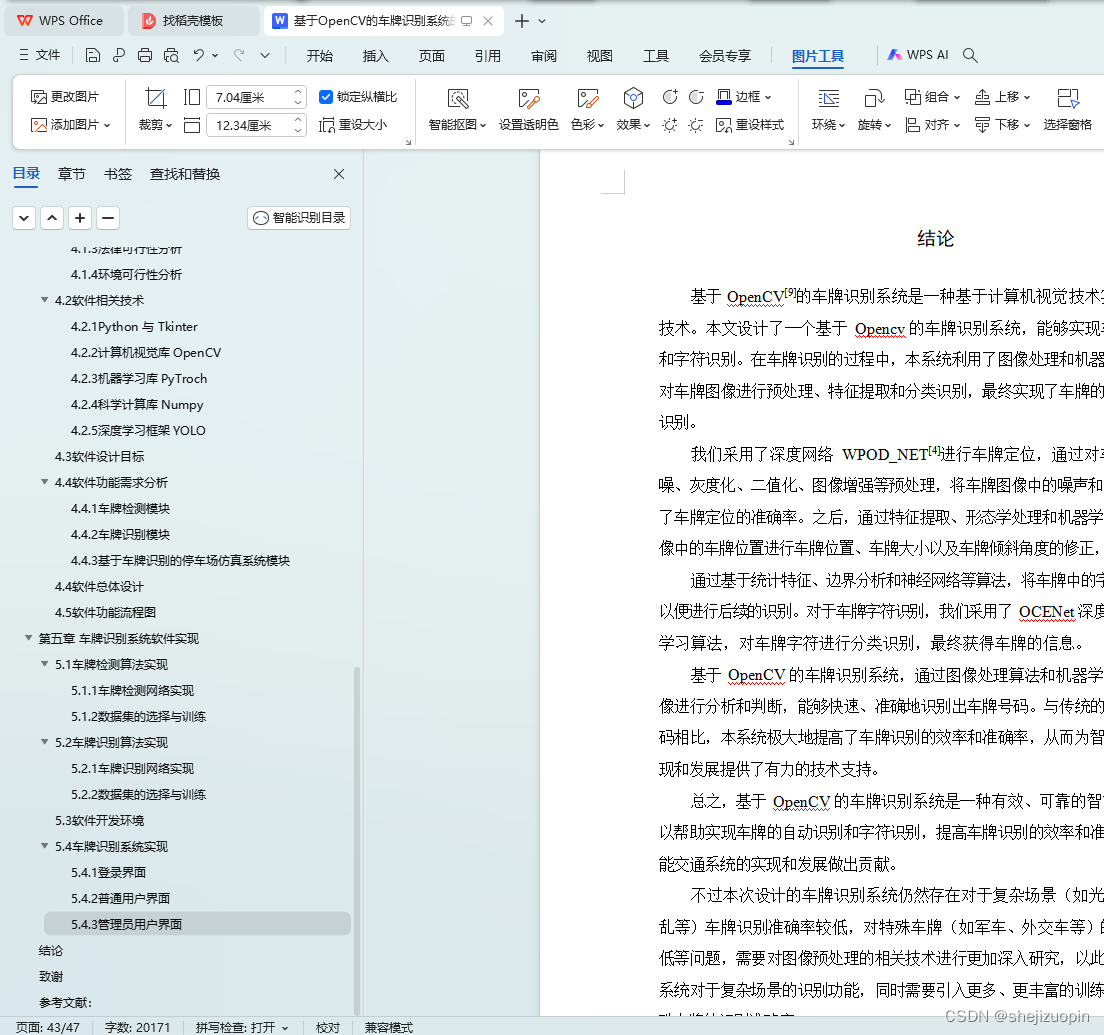Collapse the 5.1车牌检测算法实现 node
This screenshot has height=1035, width=1104.
[44, 664]
